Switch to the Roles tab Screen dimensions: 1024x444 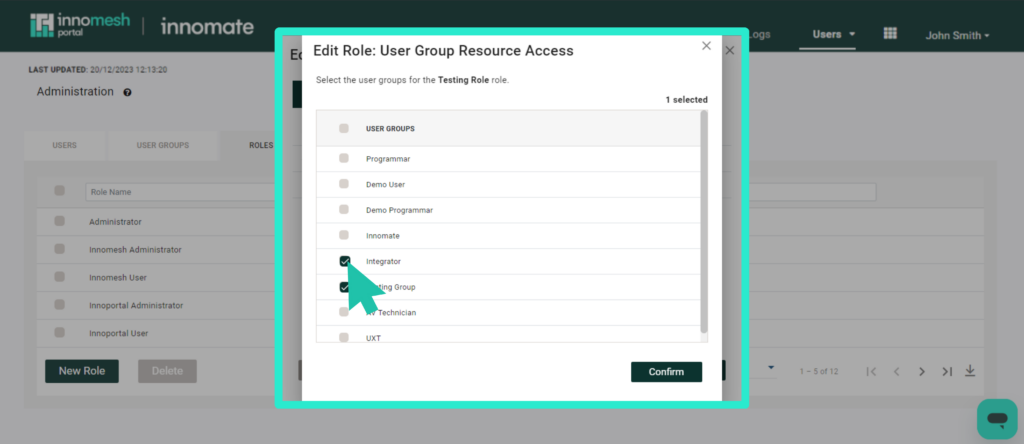click(261, 145)
